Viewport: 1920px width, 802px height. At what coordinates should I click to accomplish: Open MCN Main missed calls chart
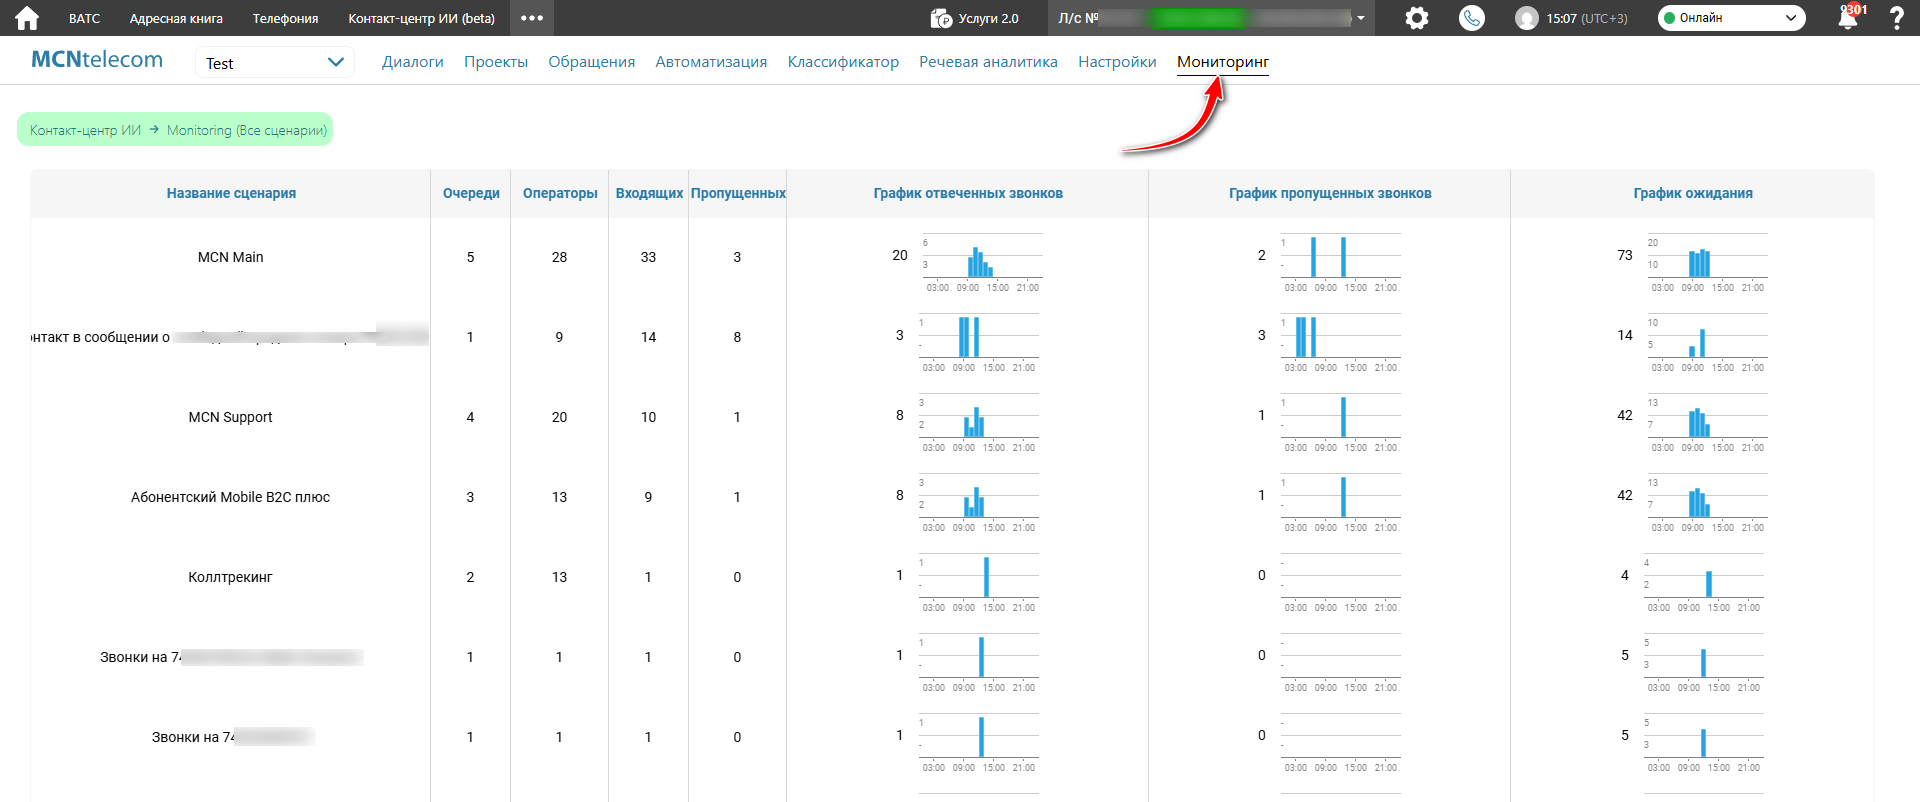1340,263
